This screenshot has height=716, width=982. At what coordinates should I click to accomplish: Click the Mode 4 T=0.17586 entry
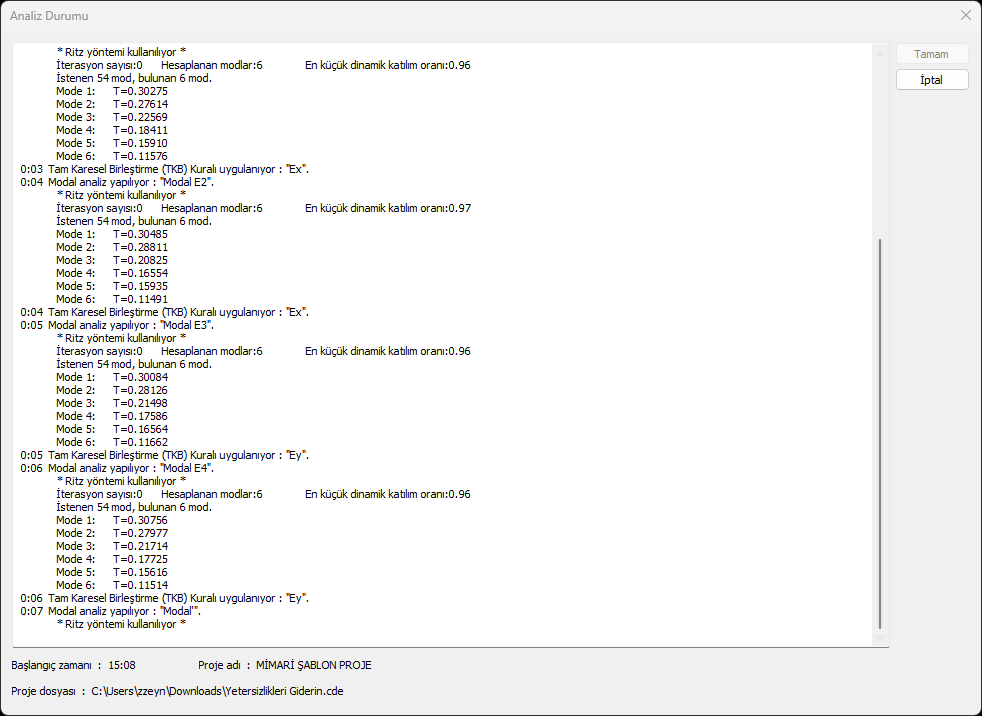pos(112,416)
